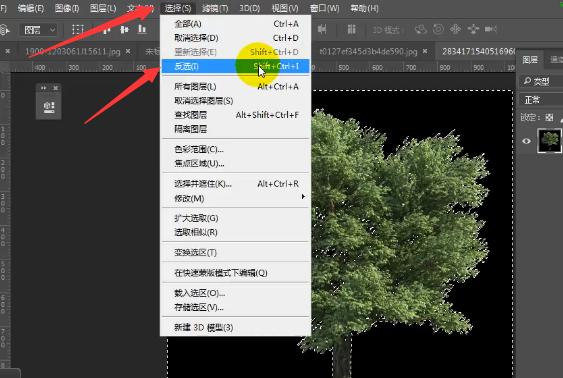Close the t0127ef345d3b4de590.jpg tab
The width and height of the screenshot is (563, 378).
425,52
